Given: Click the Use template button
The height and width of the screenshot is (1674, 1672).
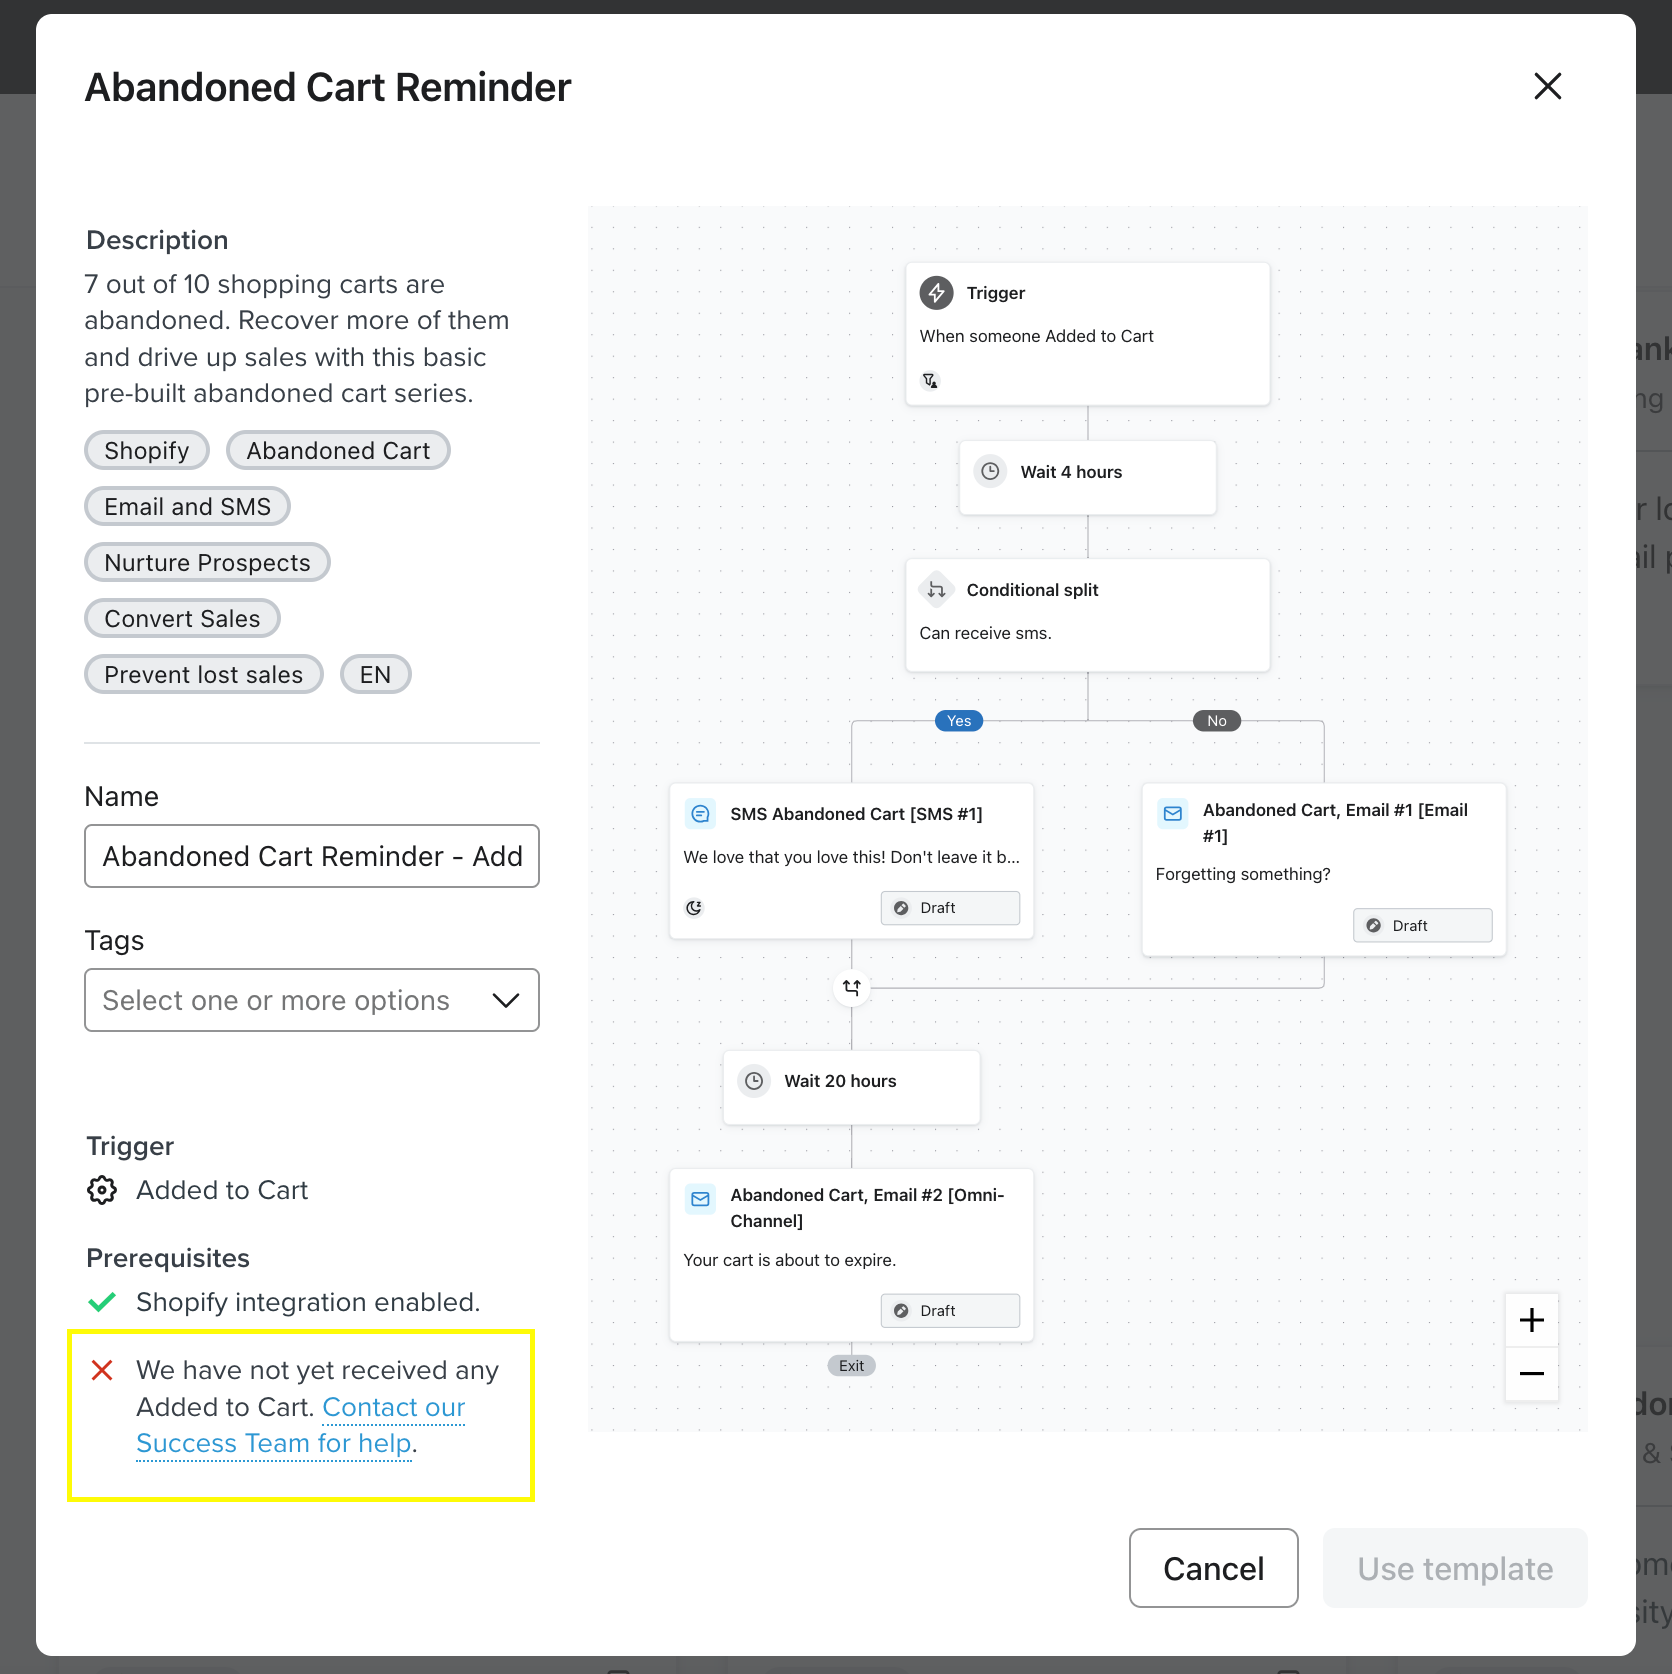Looking at the screenshot, I should point(1455,1568).
